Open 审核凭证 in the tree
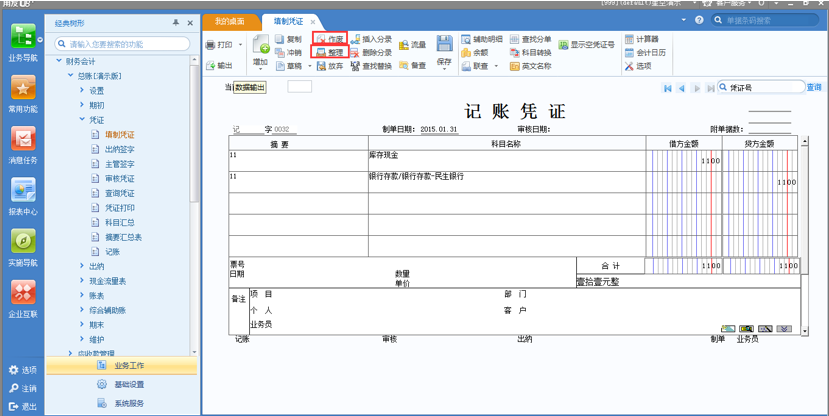 coord(119,179)
